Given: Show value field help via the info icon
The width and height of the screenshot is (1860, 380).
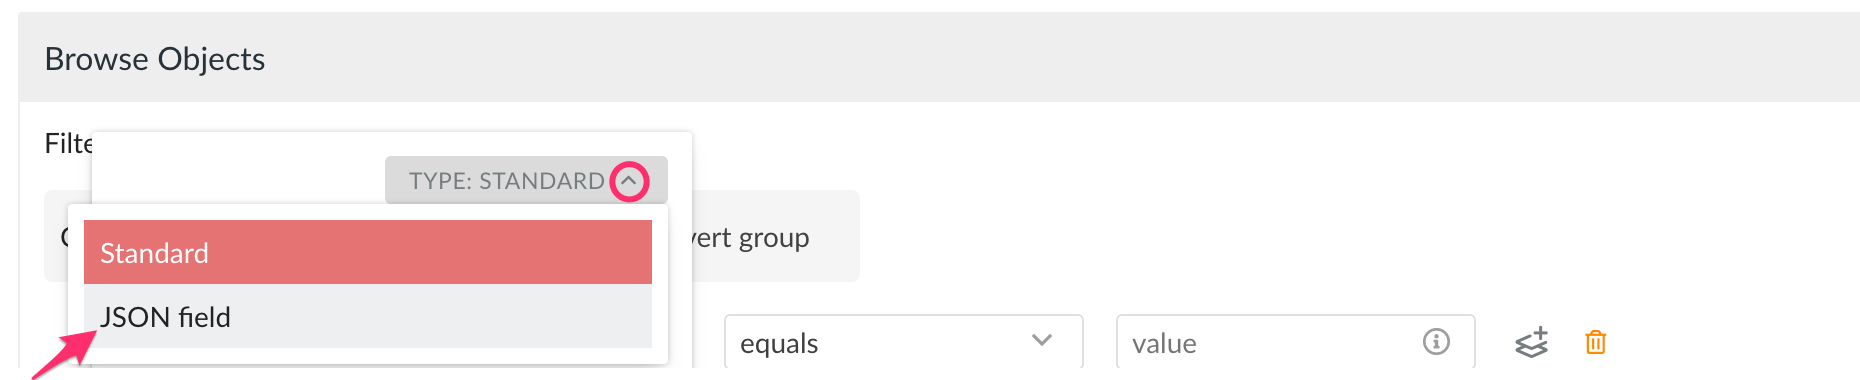Looking at the screenshot, I should pyautogui.click(x=1436, y=342).
